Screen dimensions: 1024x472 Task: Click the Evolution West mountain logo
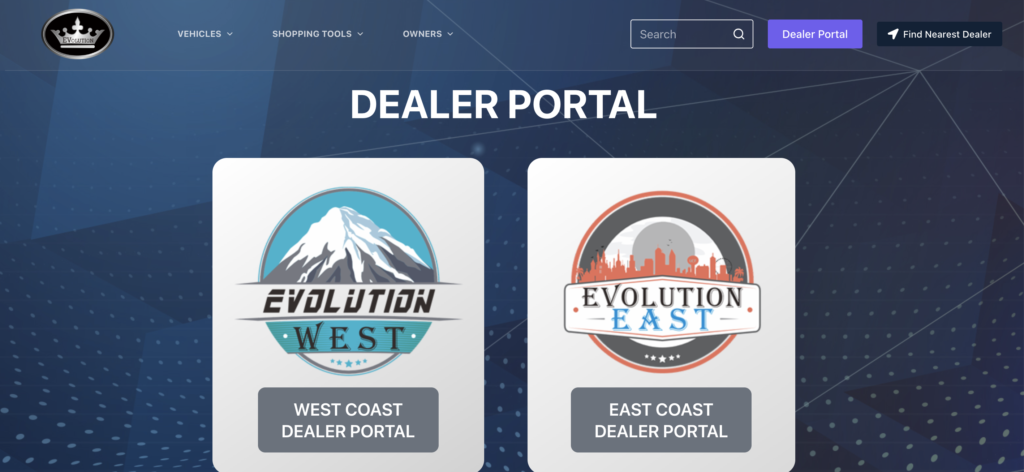pyautogui.click(x=348, y=281)
